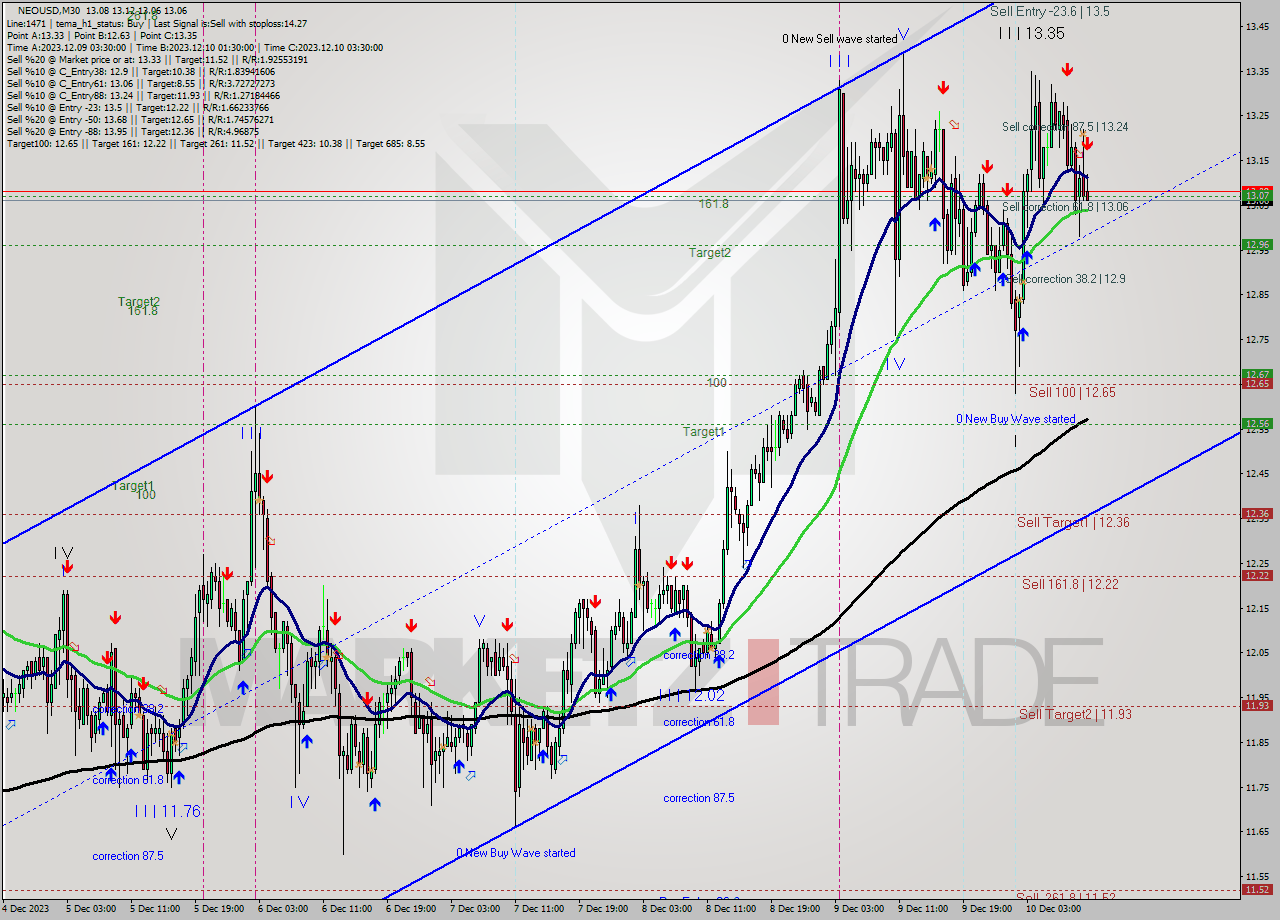Select the 'Sell %10 @ C_Entry61: 13.06' line
The height and width of the screenshot is (920, 1280).
[x=70, y=83]
